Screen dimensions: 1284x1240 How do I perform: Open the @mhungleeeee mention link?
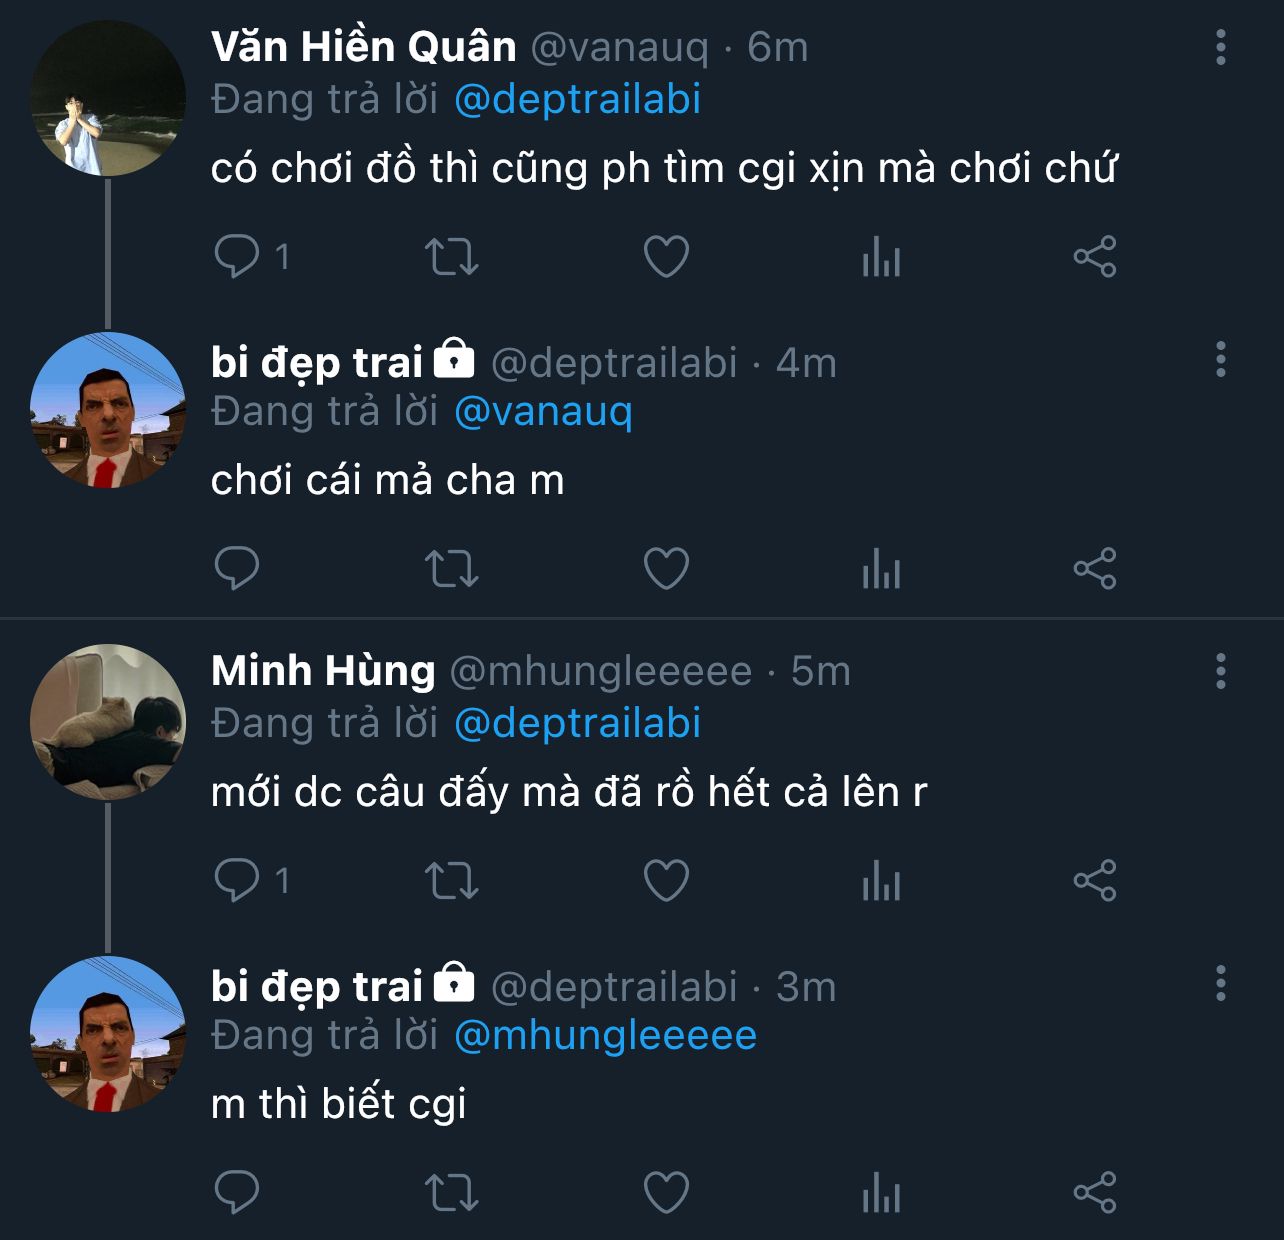click(x=605, y=1035)
